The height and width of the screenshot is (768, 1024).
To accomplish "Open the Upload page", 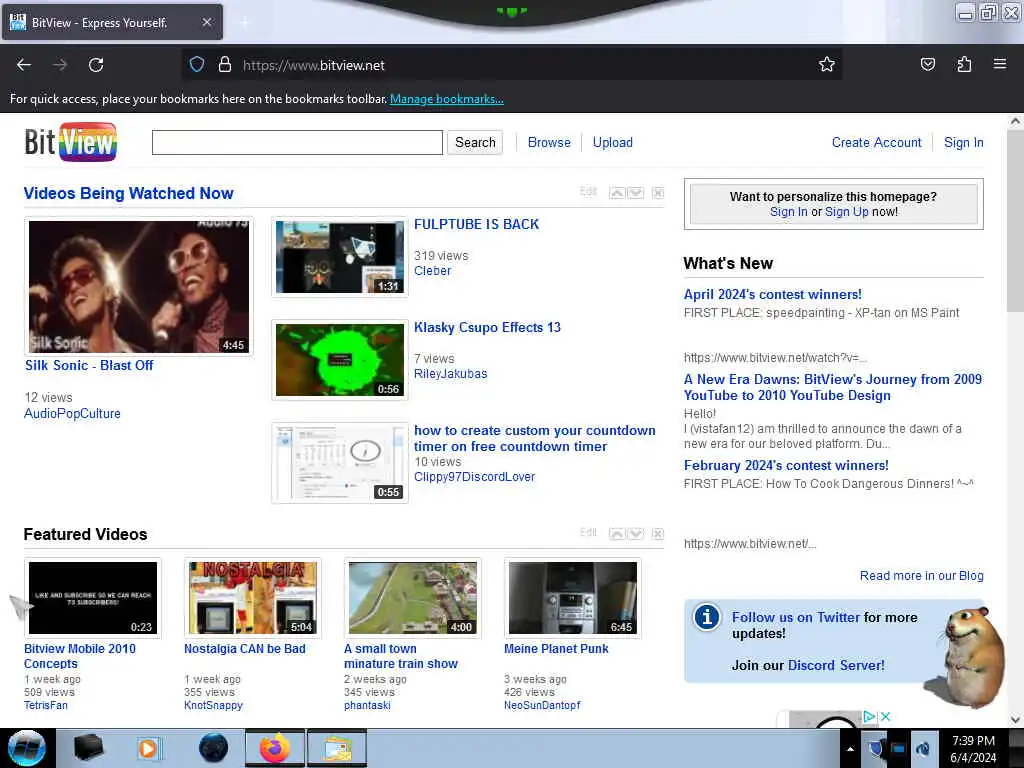I will tap(613, 142).
